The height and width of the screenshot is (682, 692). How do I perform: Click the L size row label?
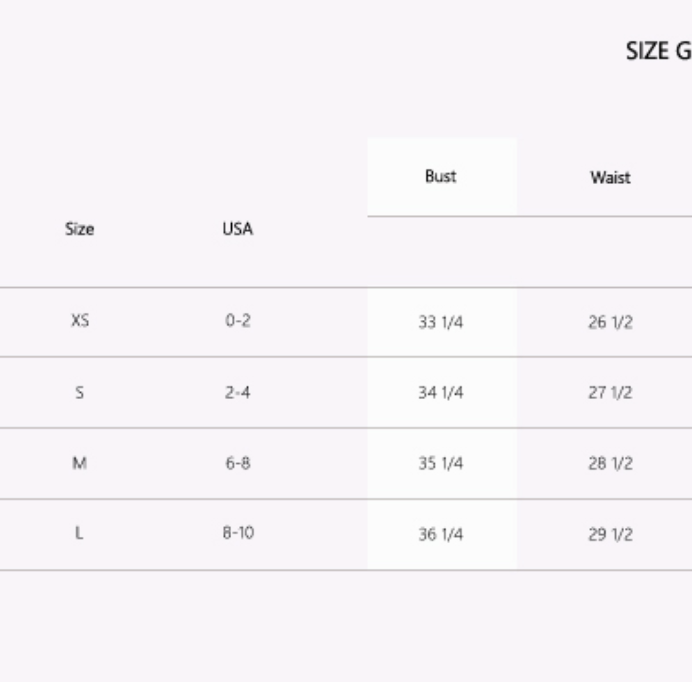pyautogui.click(x=79, y=533)
